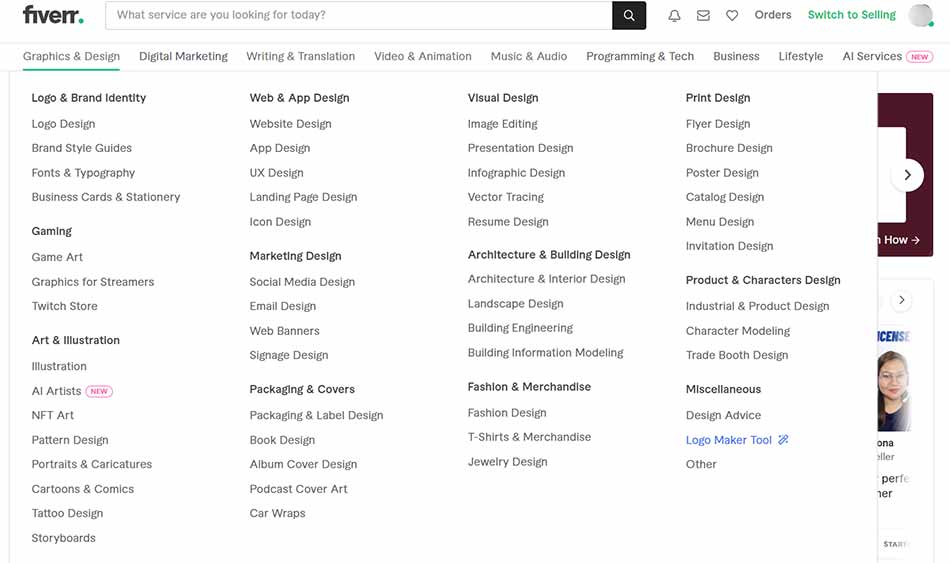950x563 pixels.
Task: Expand the Digital Marketing category
Action: click(x=183, y=57)
